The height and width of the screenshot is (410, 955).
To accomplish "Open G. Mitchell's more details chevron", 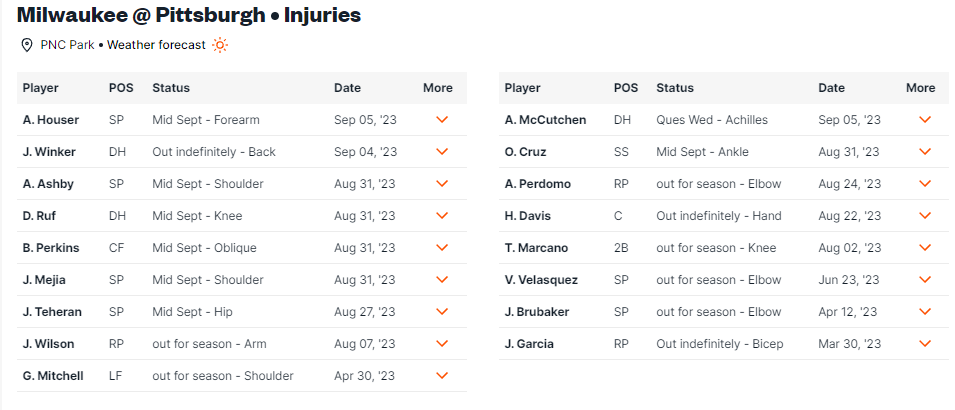I will coord(442,376).
